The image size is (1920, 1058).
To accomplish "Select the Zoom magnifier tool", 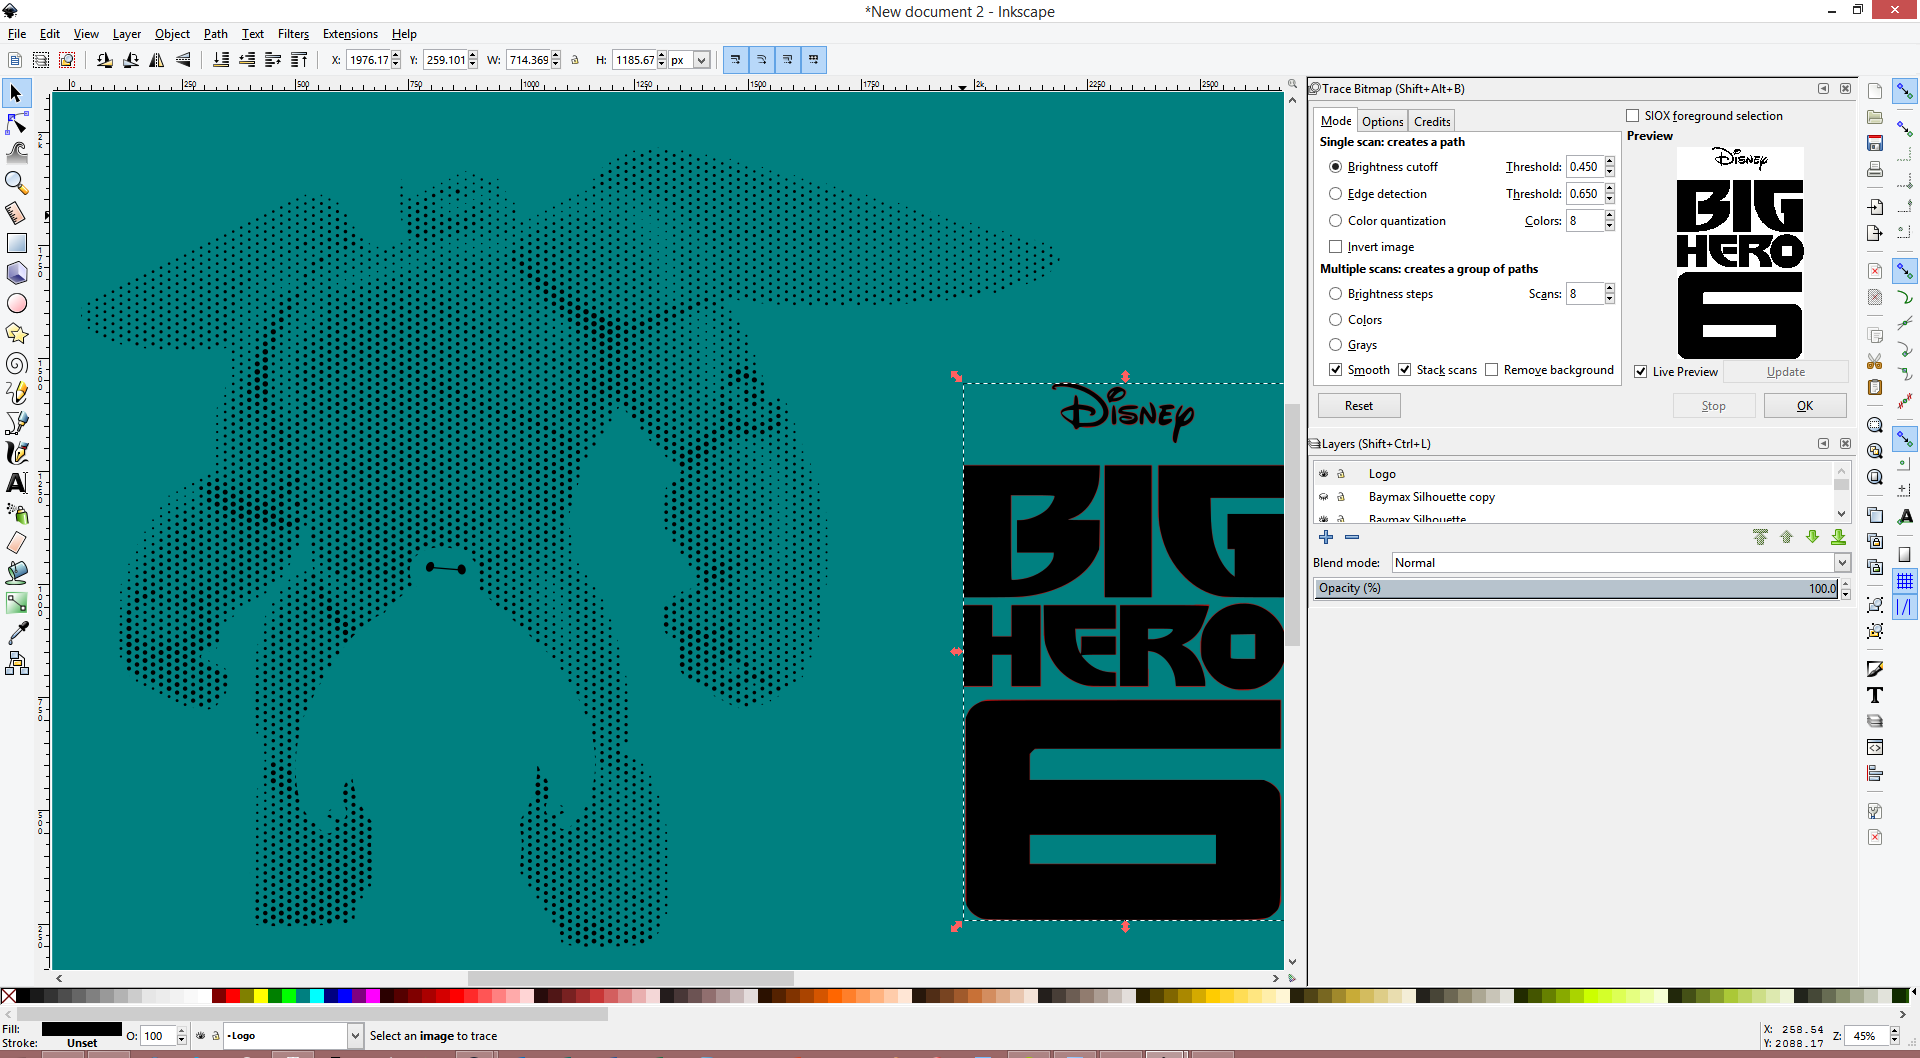I will point(17,183).
